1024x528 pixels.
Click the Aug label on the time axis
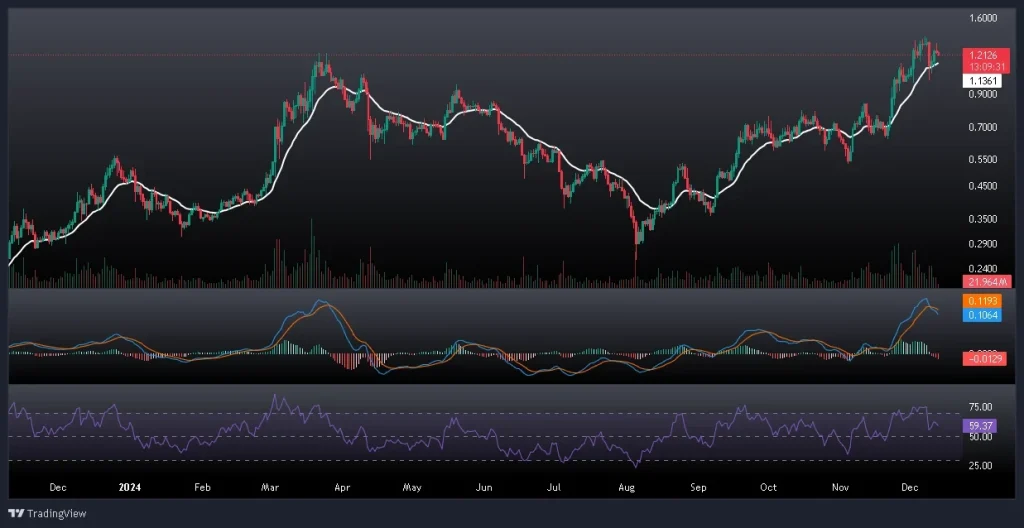[628, 487]
